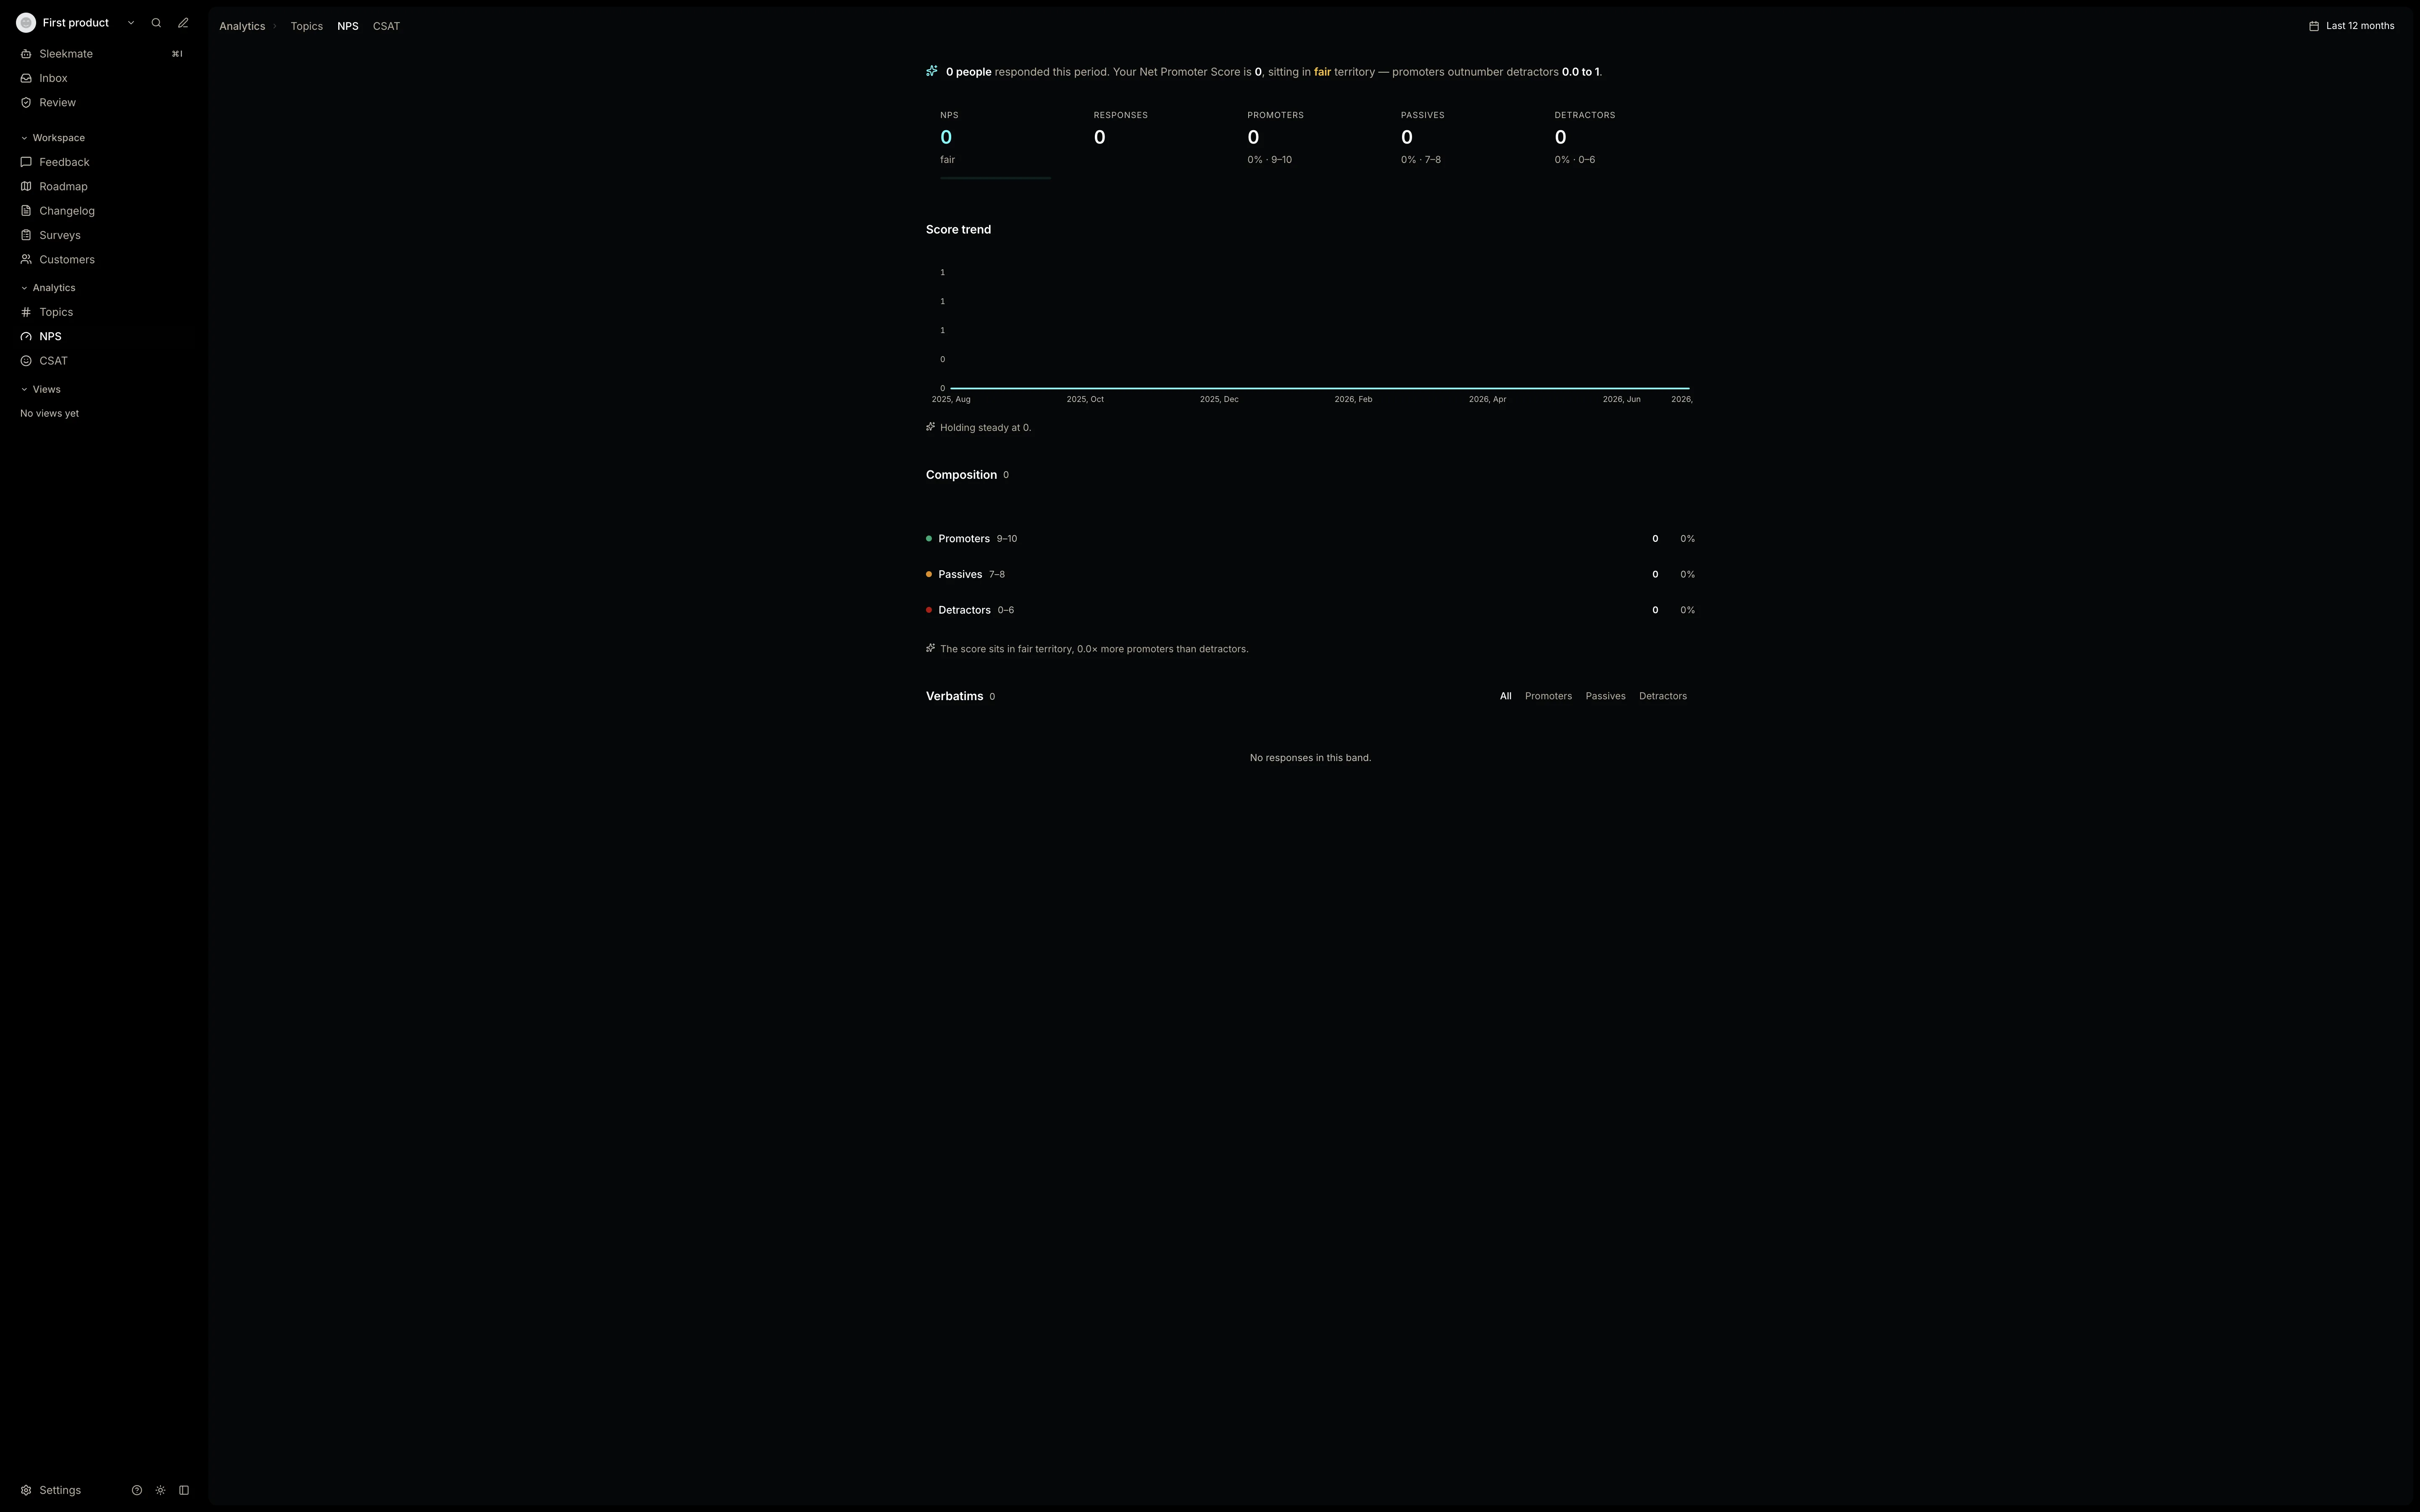Filter verbatims by Promoters
The width and height of the screenshot is (2420, 1512).
click(x=1548, y=696)
